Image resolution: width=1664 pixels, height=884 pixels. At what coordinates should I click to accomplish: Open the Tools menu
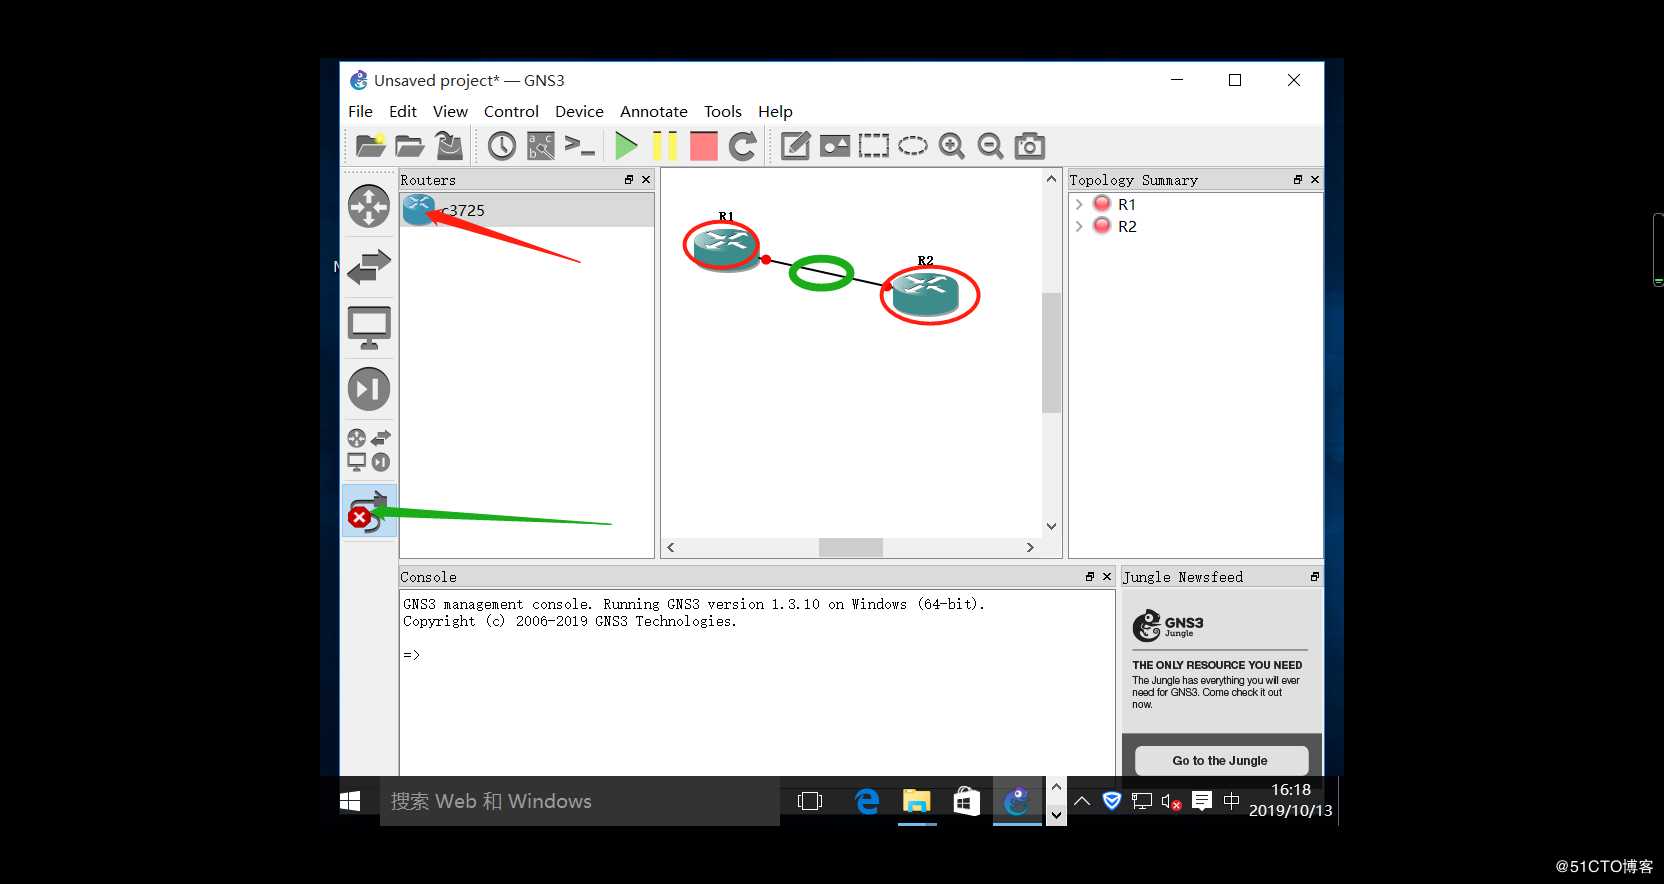coord(723,111)
